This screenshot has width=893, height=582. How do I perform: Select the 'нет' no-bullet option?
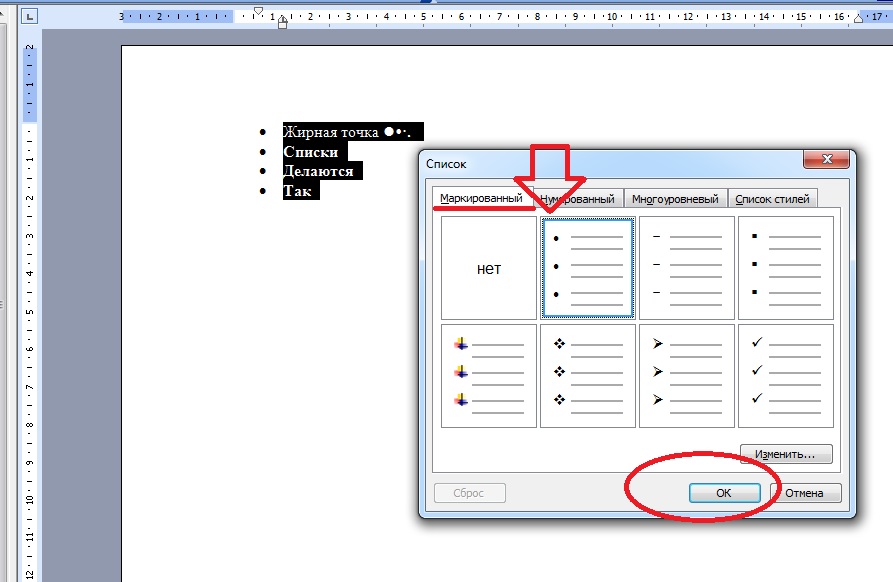pos(489,268)
